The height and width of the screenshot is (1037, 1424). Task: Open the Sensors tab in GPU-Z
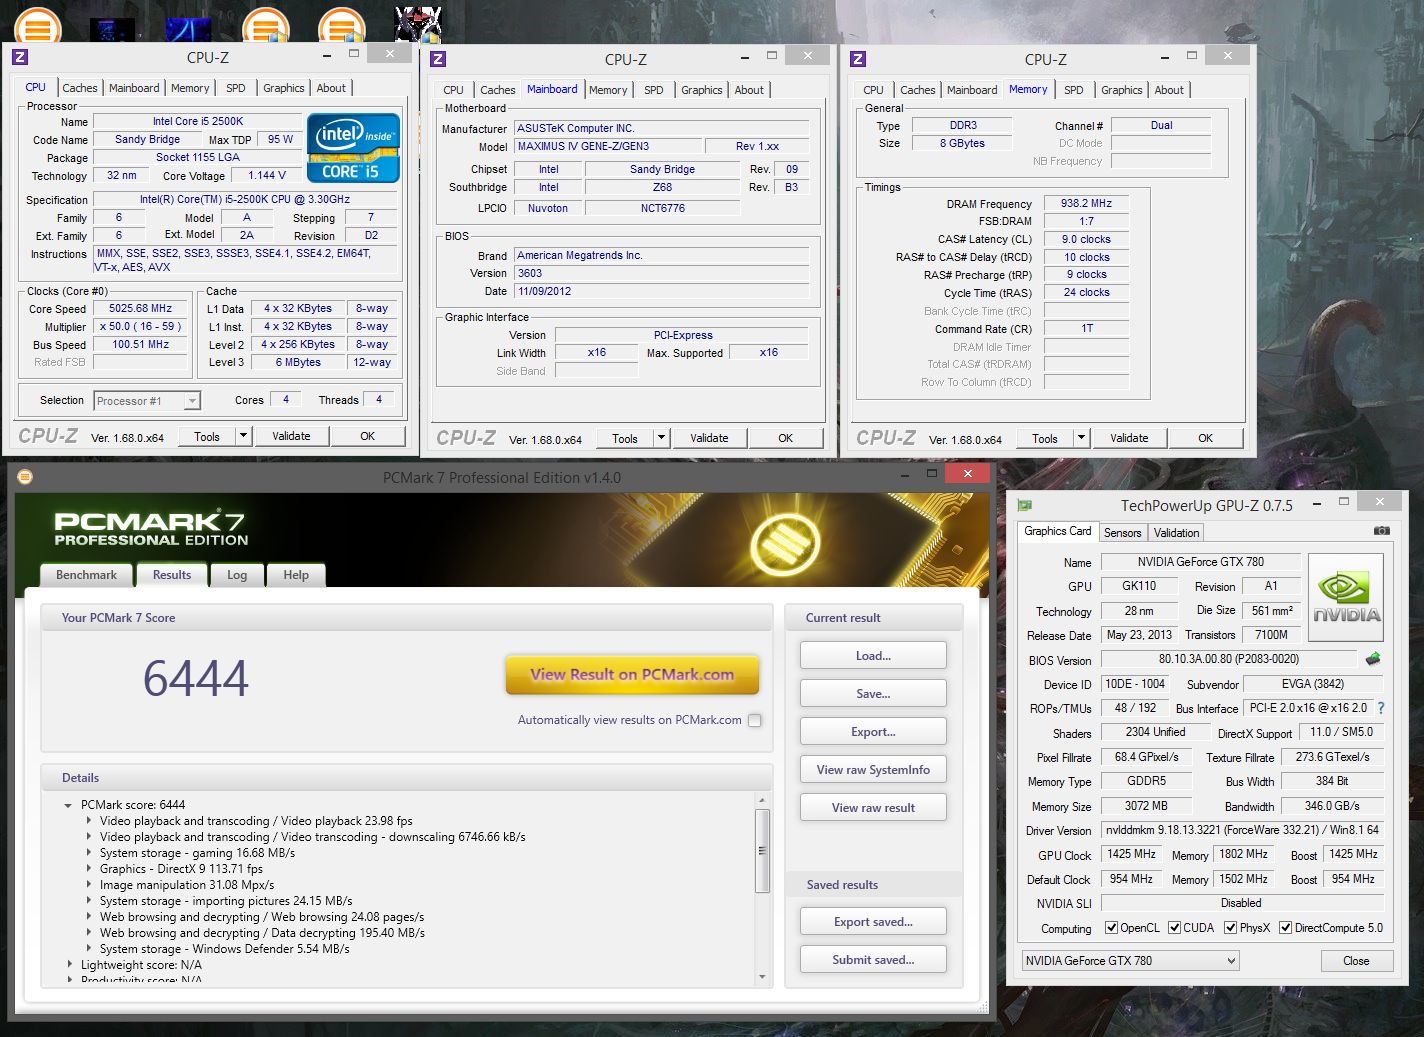(x=1123, y=533)
